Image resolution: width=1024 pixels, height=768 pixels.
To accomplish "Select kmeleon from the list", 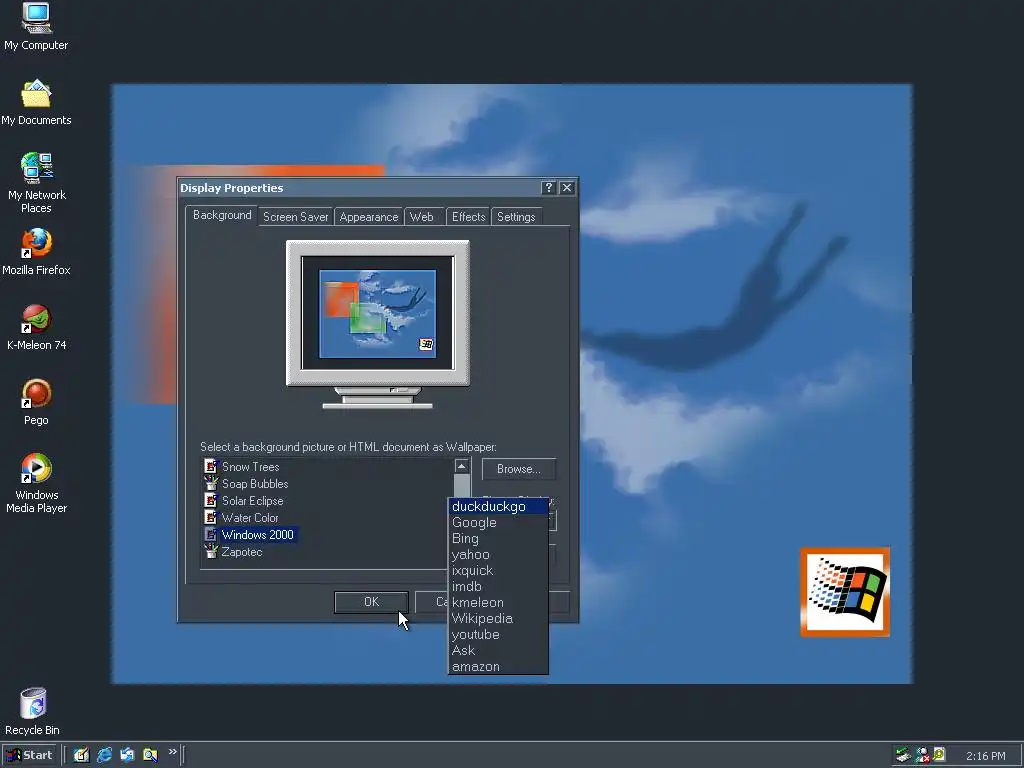I will pos(498,602).
